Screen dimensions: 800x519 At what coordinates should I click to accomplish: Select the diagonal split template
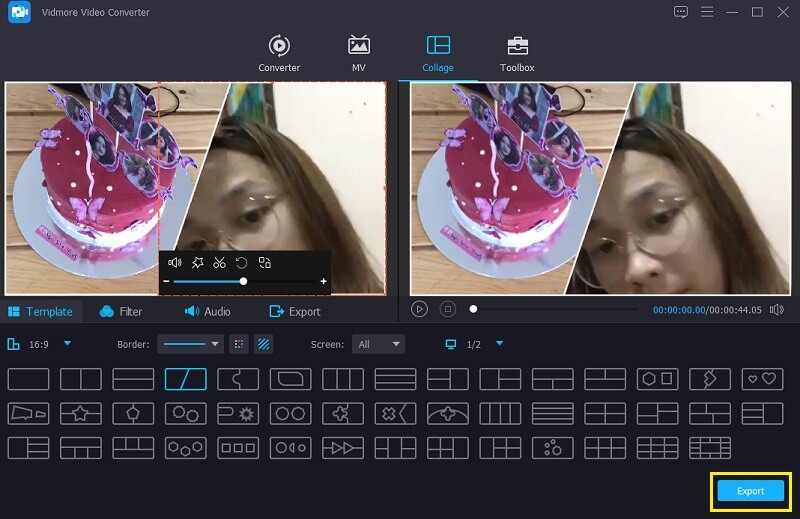[x=186, y=379]
